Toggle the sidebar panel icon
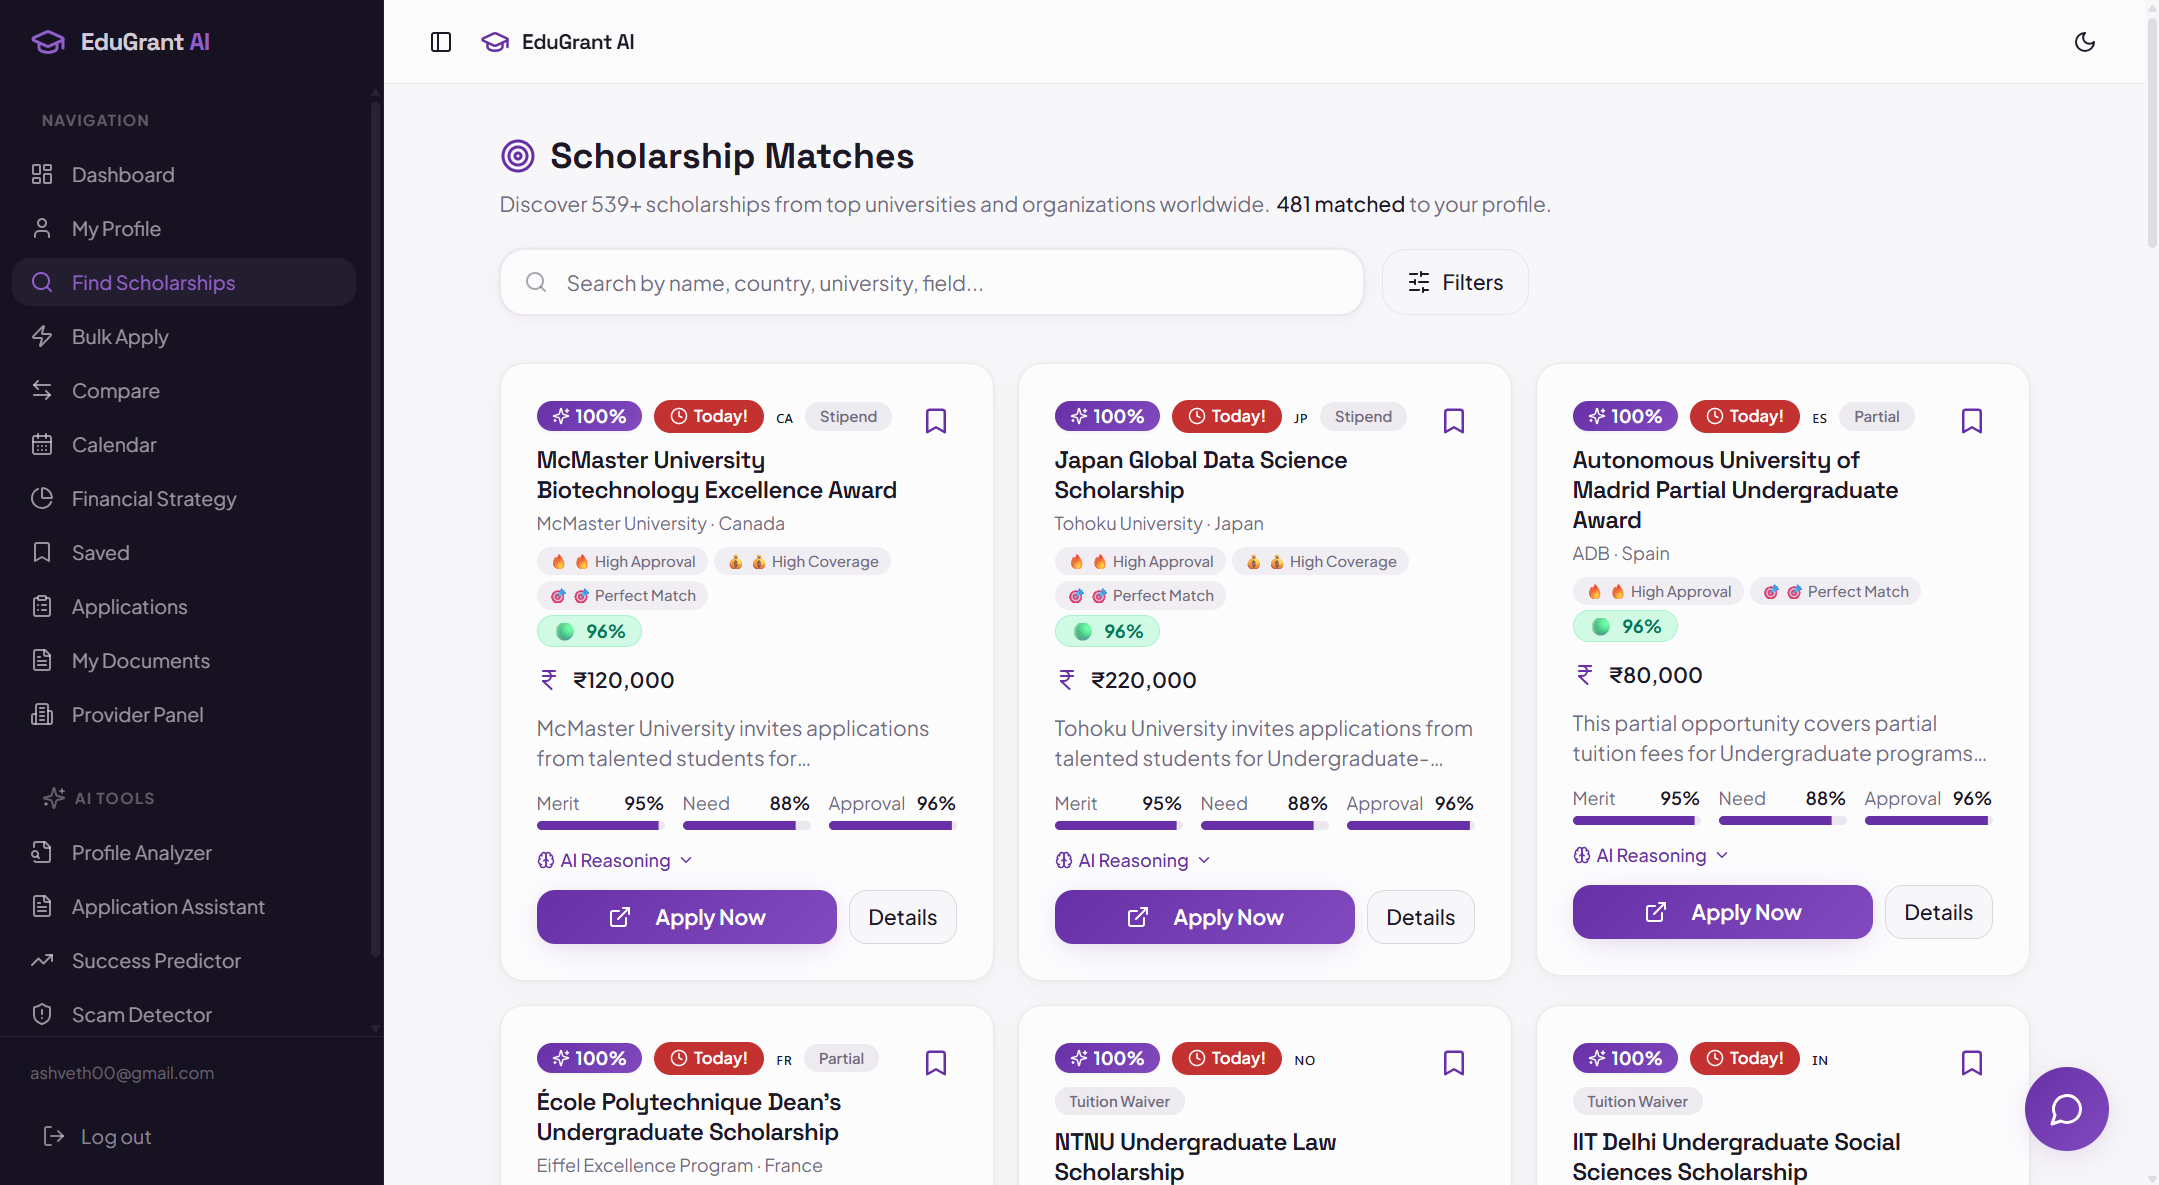 pyautogui.click(x=441, y=42)
